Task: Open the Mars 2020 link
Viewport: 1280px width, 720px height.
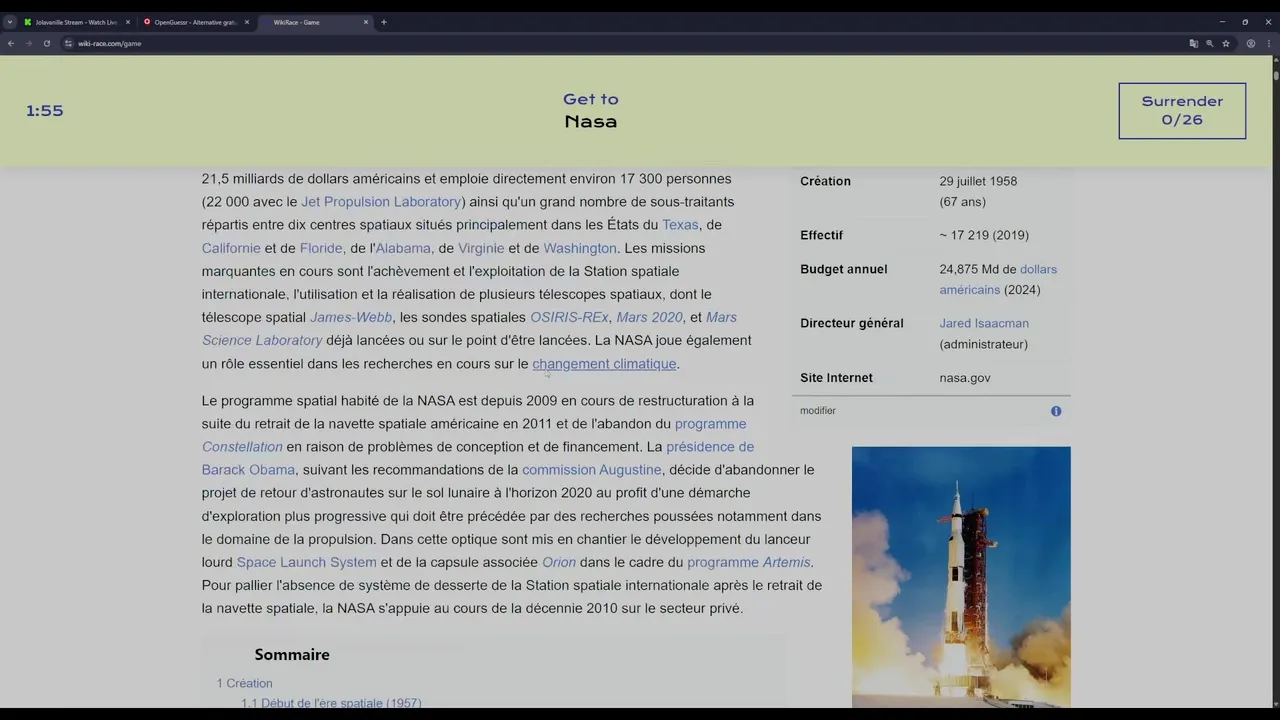Action: (649, 317)
